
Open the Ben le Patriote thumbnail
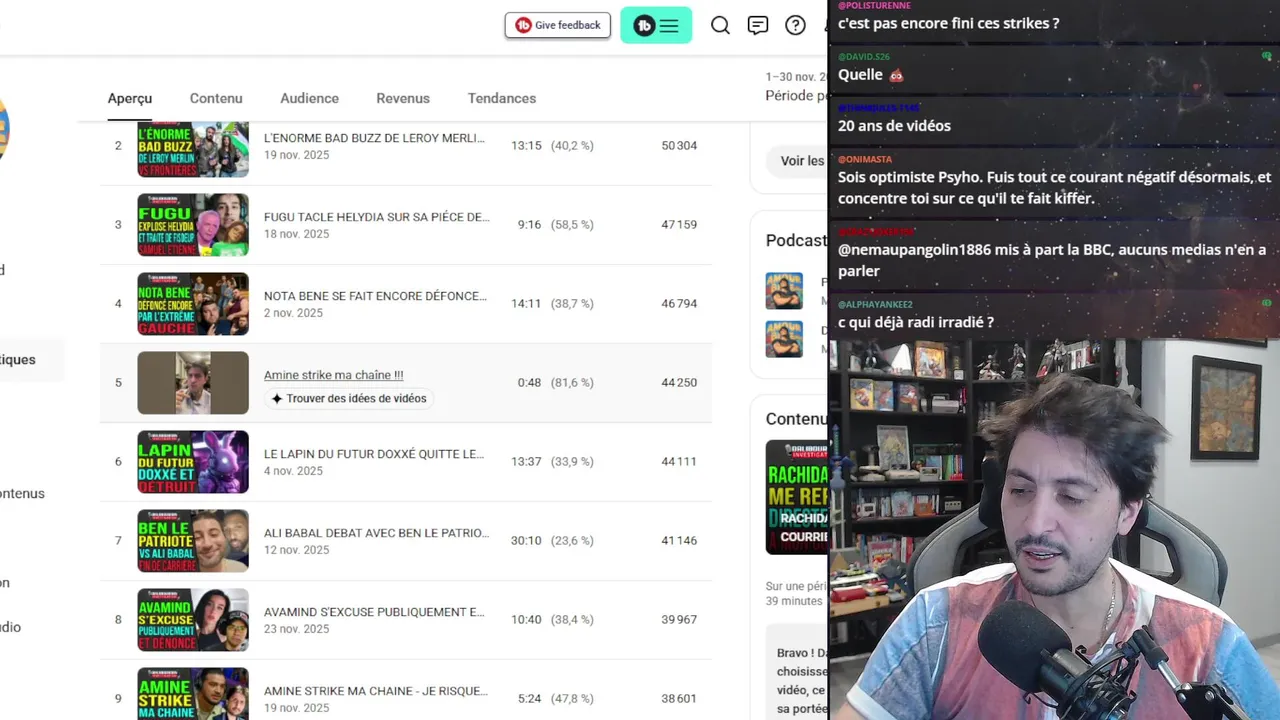(193, 541)
